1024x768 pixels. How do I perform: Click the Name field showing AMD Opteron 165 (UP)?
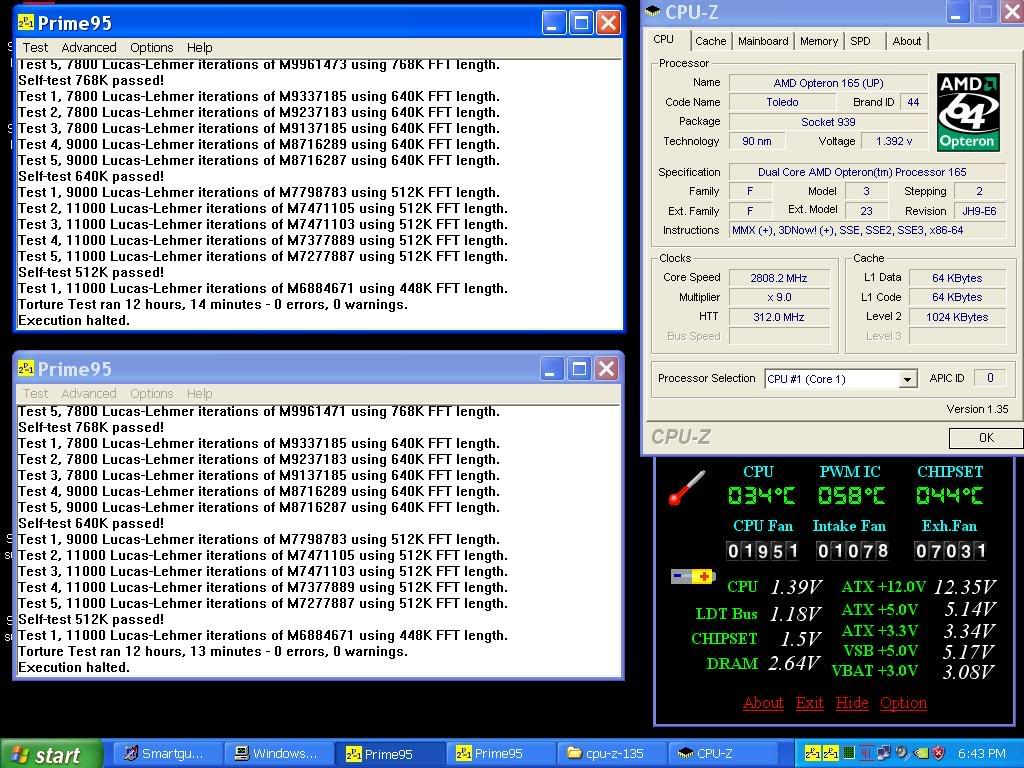(828, 83)
